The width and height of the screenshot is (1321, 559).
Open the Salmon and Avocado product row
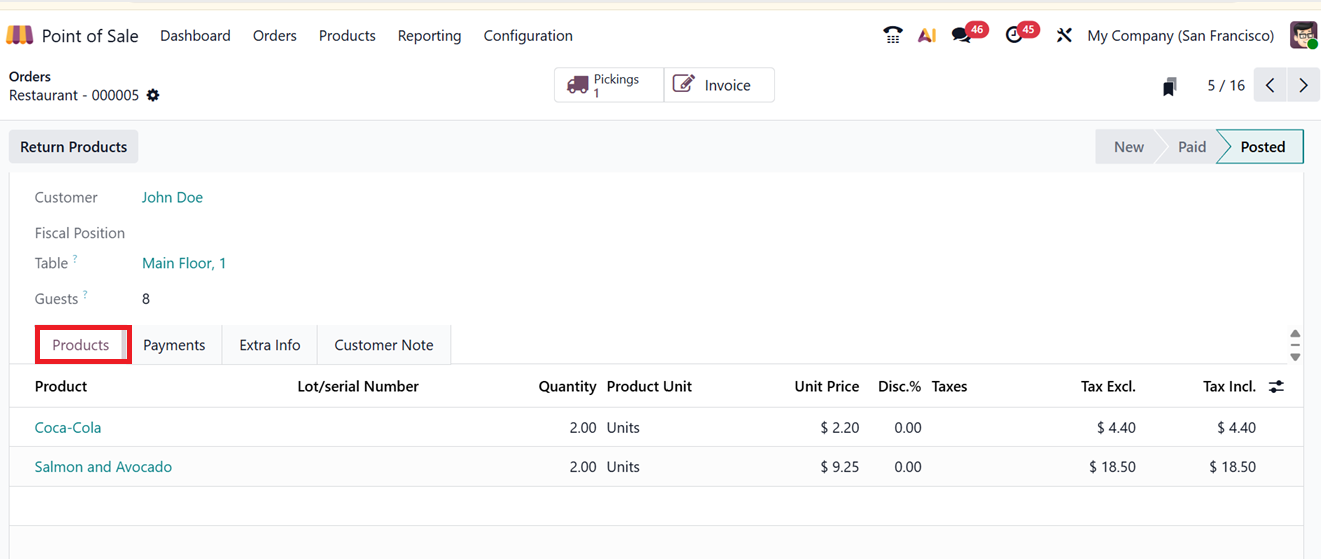tap(103, 467)
